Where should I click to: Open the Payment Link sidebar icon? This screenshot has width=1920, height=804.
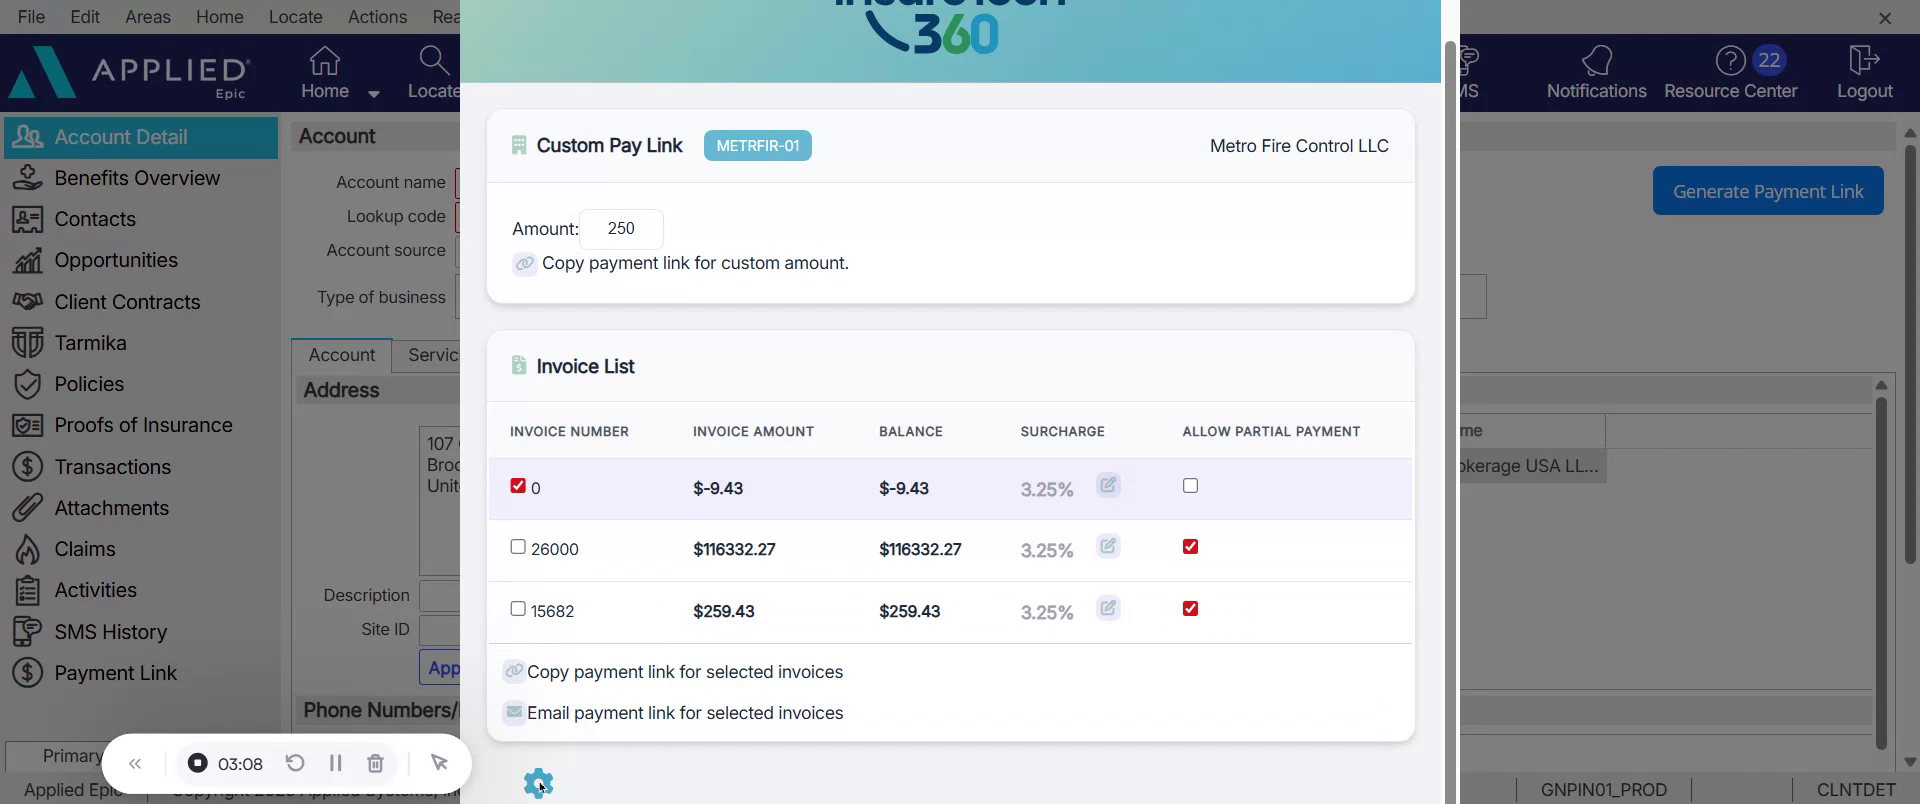click(27, 673)
